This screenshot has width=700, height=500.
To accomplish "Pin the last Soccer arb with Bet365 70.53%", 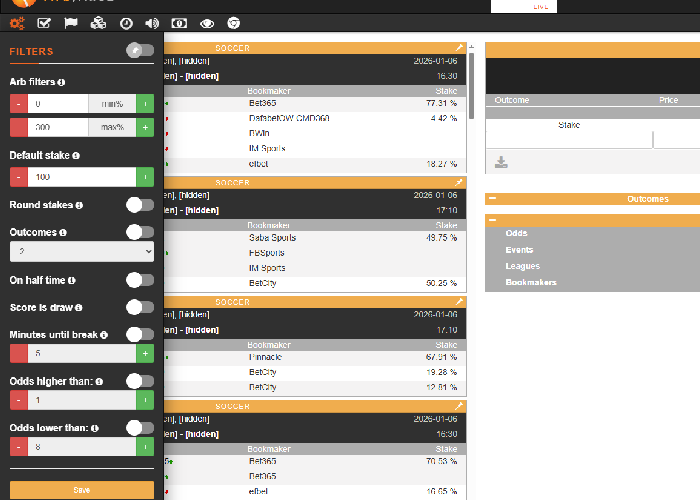I will click(x=459, y=406).
